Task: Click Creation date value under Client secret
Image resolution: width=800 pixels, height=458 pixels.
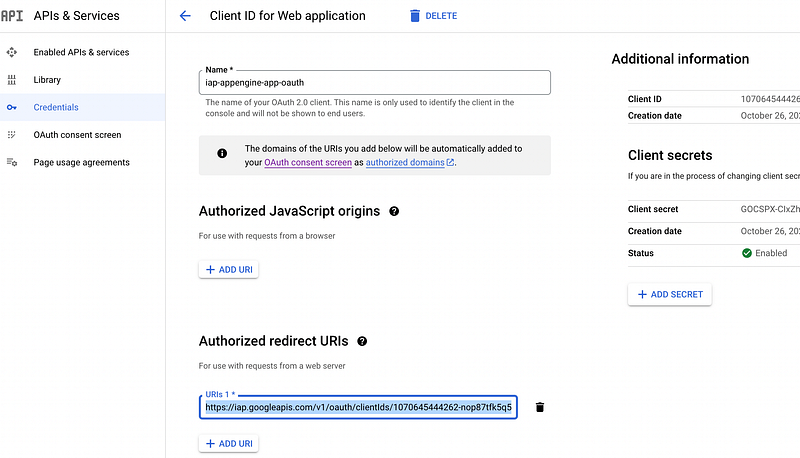Action: 770,231
